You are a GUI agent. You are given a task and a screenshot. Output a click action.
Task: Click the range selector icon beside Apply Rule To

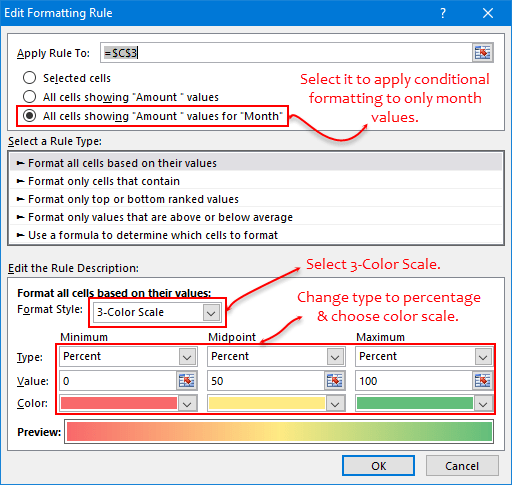point(483,53)
